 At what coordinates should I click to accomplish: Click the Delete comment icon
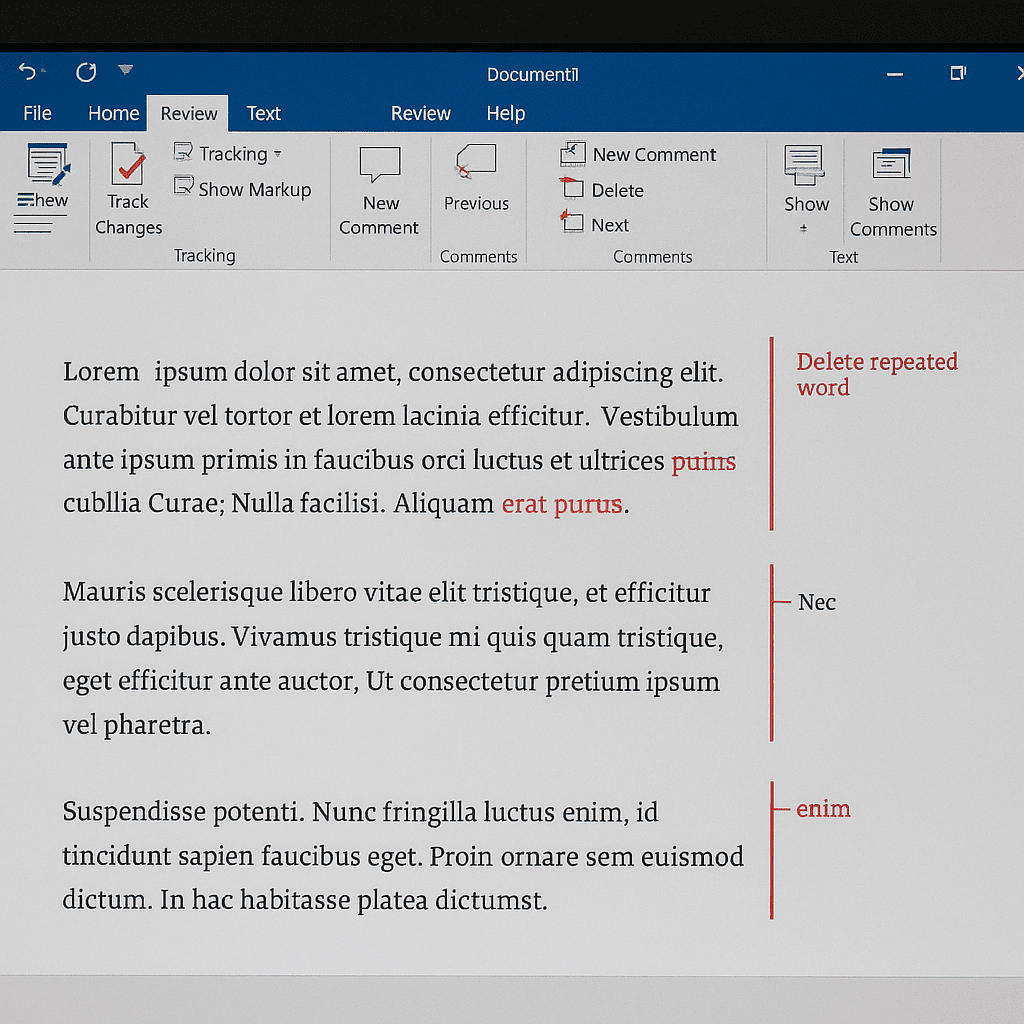(572, 188)
